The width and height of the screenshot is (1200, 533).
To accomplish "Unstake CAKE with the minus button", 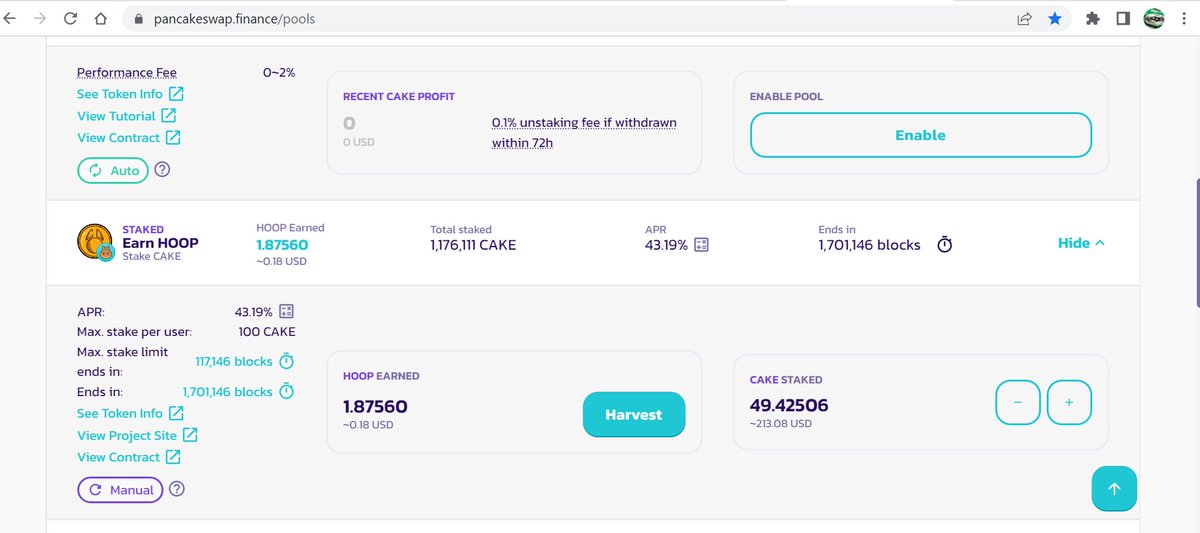I will tap(1018, 402).
